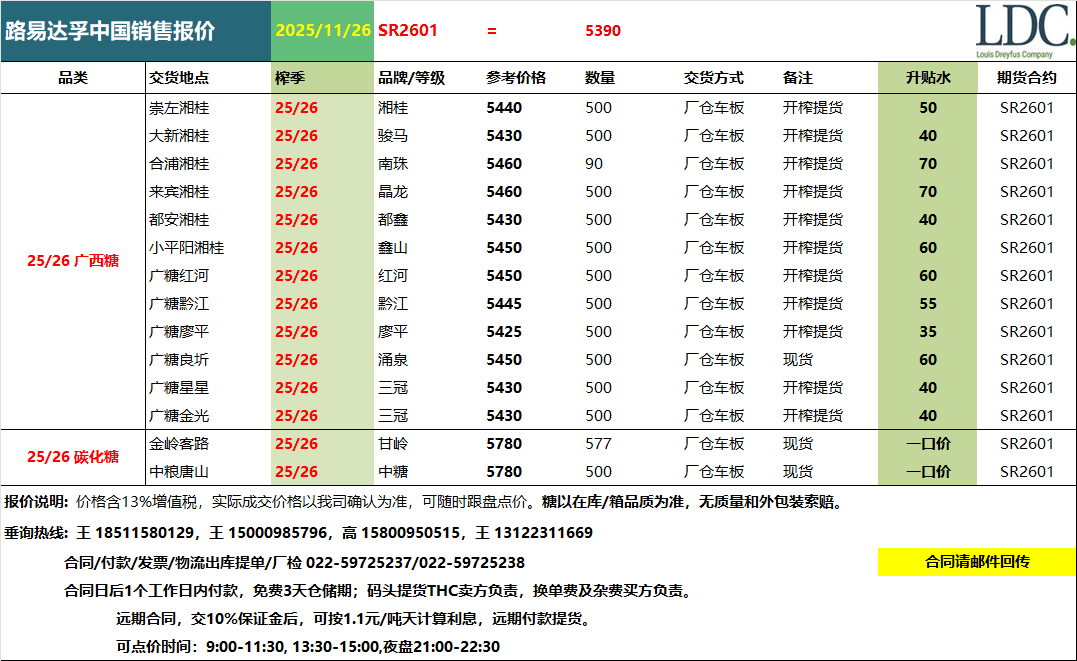Screen dimensions: 1077x661
Task: Click the LDC Louis Dreyfus Company logo
Action: [x=1023, y=31]
